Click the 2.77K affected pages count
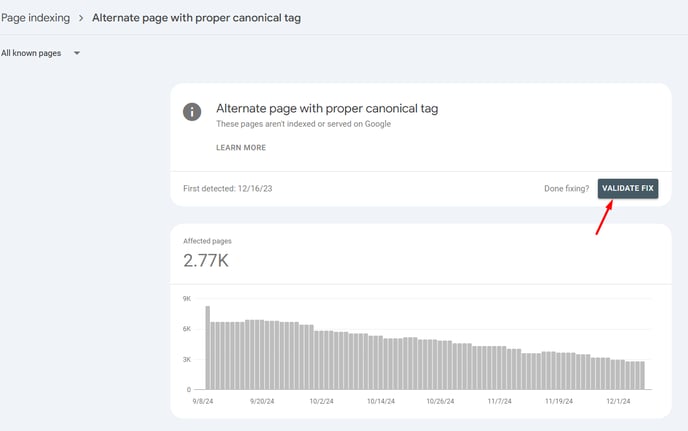The height and width of the screenshot is (431, 688). 206,261
